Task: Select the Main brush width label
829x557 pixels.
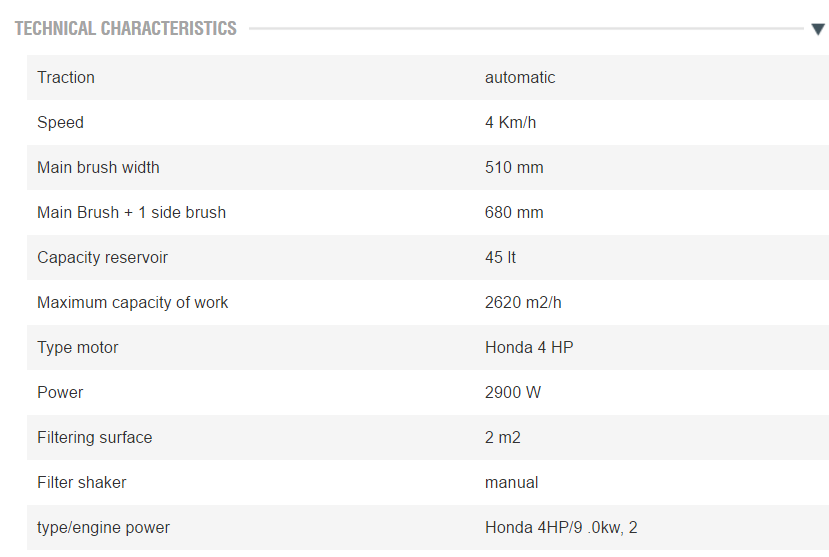Action: pos(98,168)
